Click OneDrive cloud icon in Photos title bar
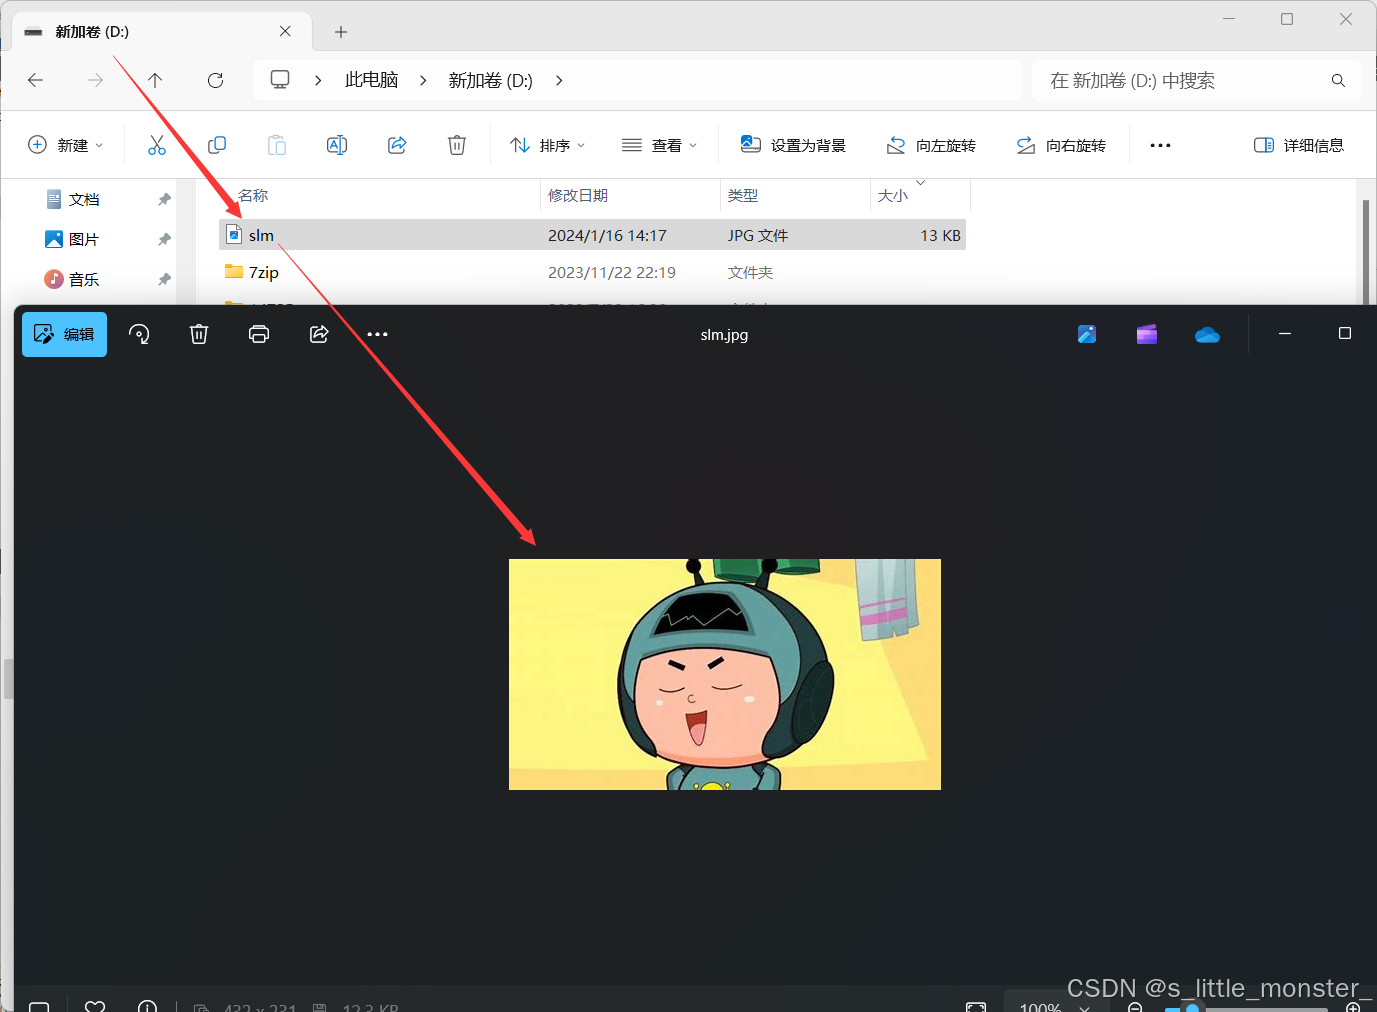The width and height of the screenshot is (1377, 1012). point(1207,334)
